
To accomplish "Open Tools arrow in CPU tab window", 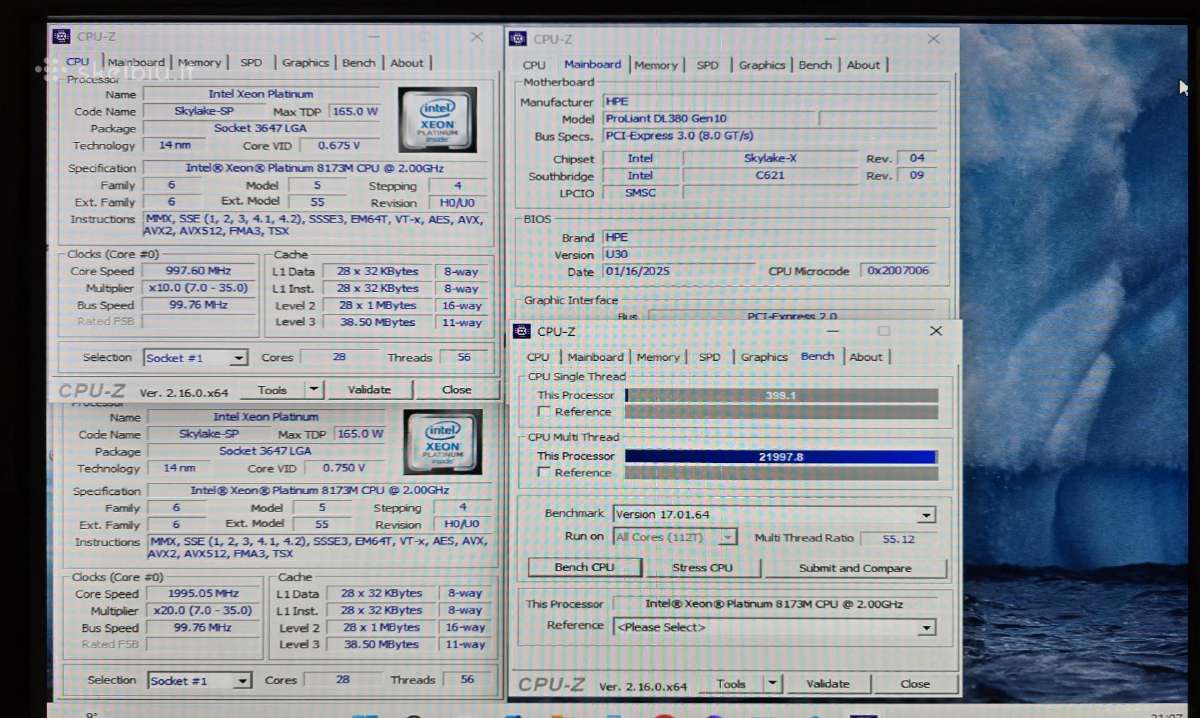I will point(314,390).
